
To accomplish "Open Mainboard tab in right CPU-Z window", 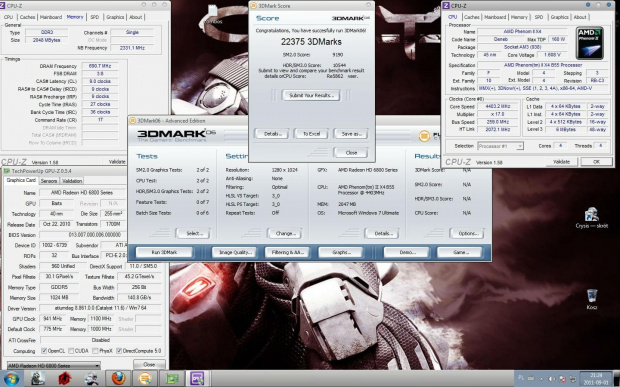I will [x=495, y=17].
